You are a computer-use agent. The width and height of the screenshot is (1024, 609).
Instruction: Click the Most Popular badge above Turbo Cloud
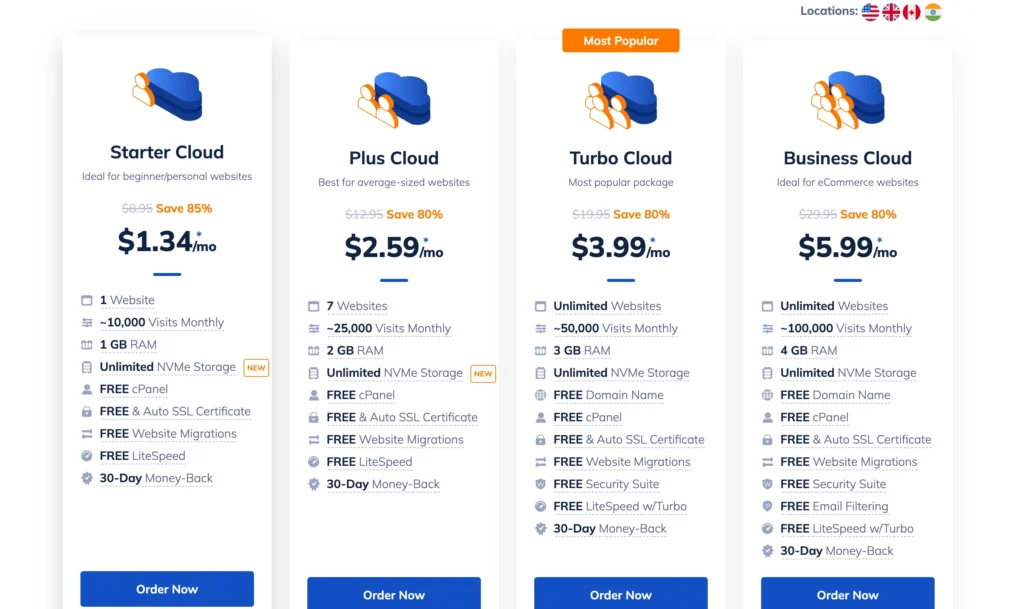coord(621,40)
